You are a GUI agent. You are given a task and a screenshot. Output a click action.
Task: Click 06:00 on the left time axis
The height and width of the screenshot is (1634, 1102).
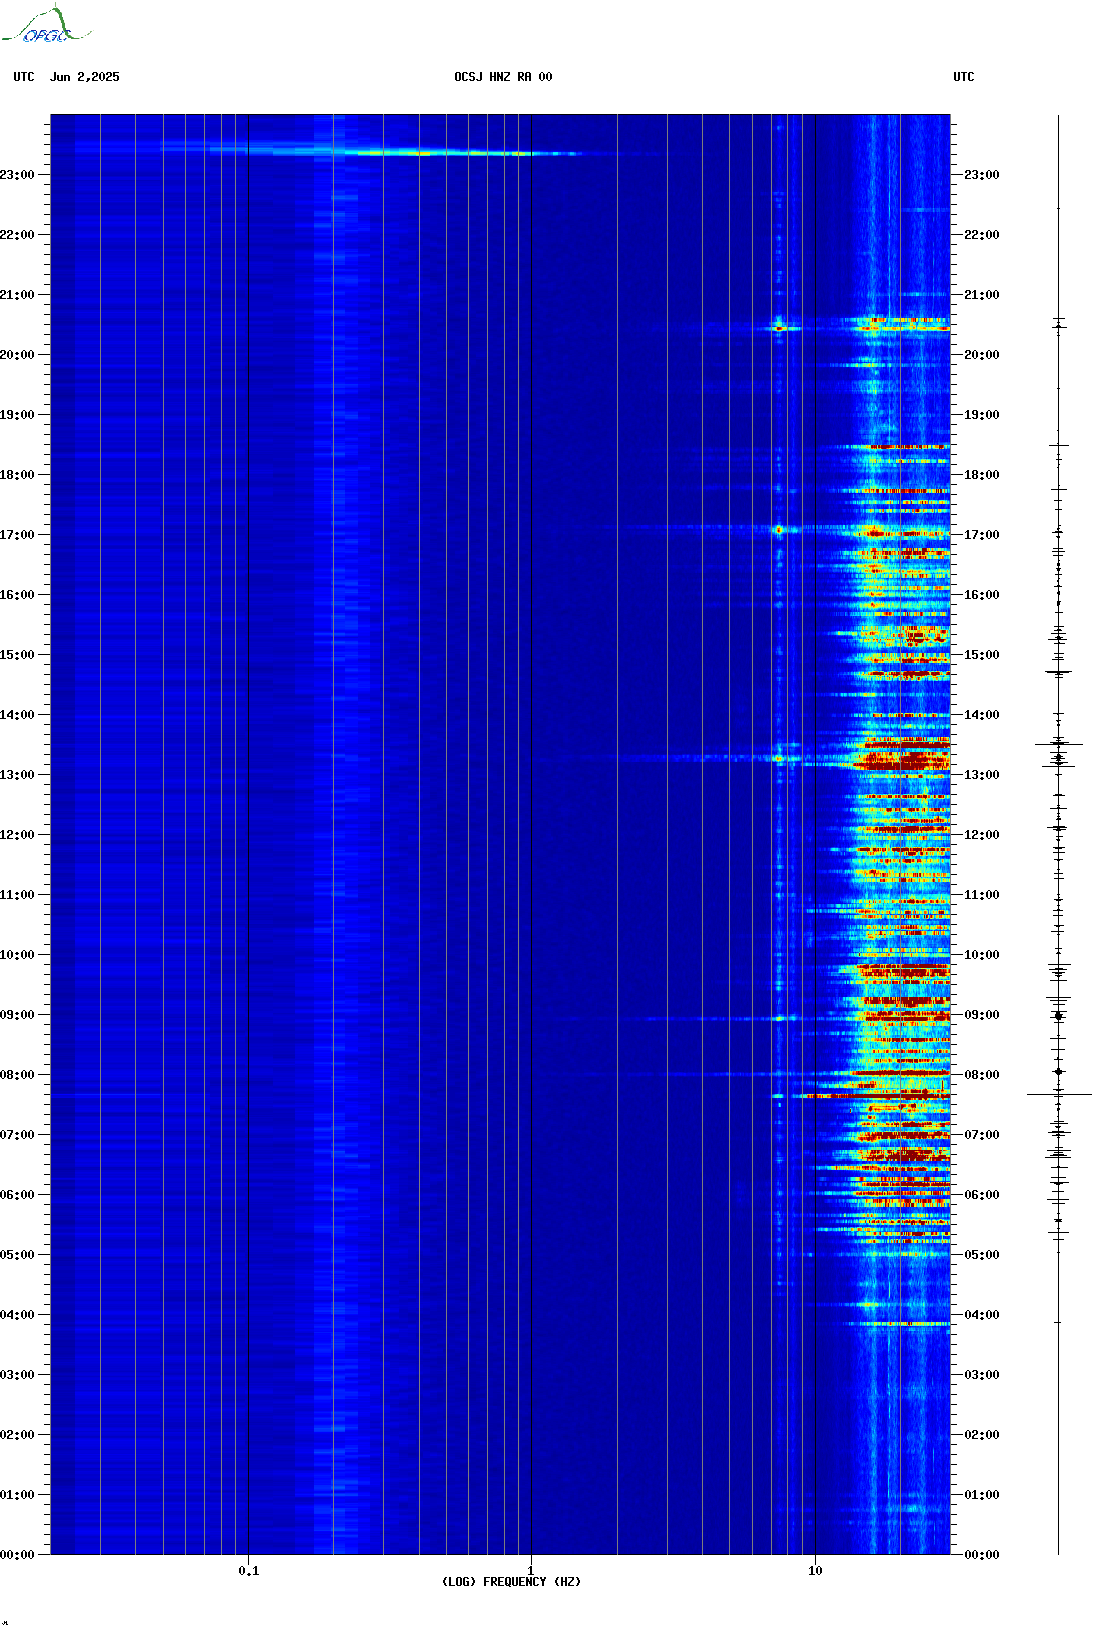(17, 1195)
